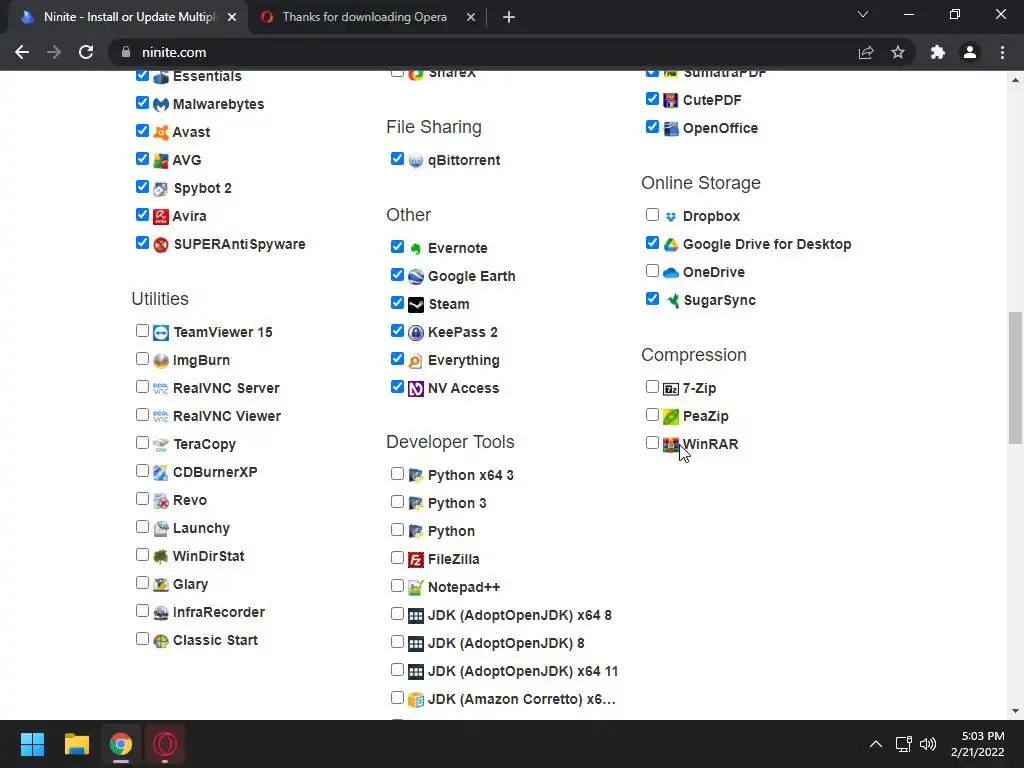The image size is (1024, 768).
Task: Open Opera browser from the taskbar
Action: (x=165, y=744)
